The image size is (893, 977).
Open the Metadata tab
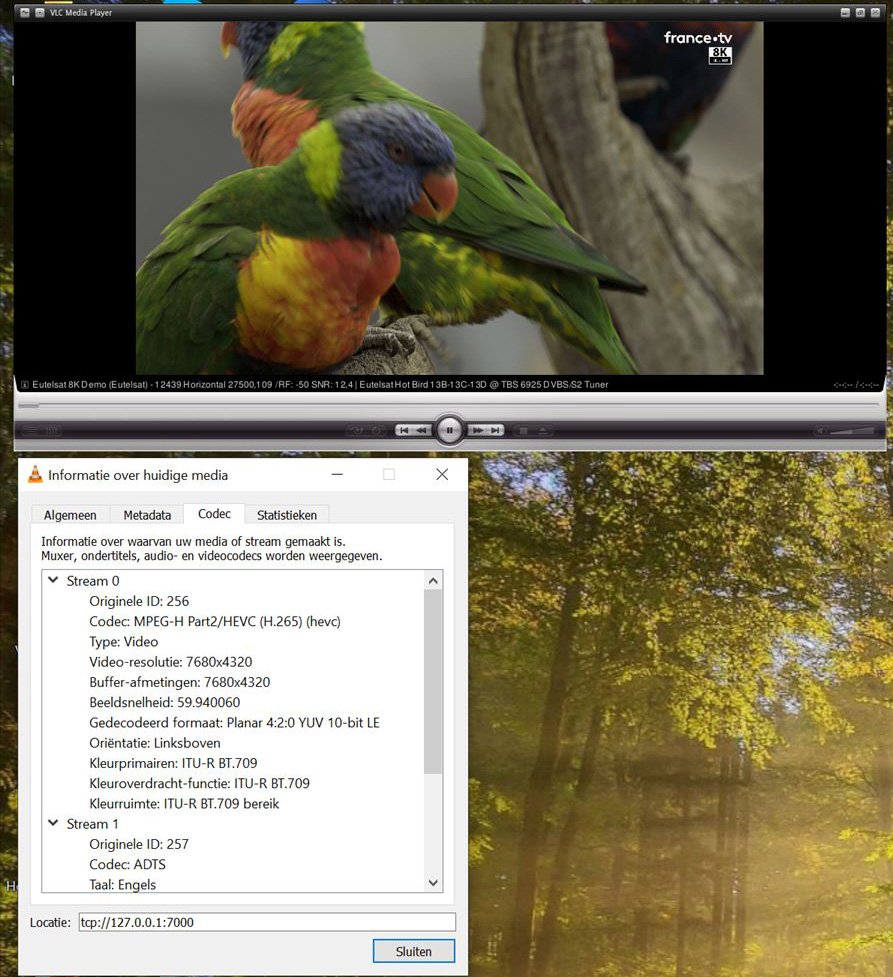[147, 515]
